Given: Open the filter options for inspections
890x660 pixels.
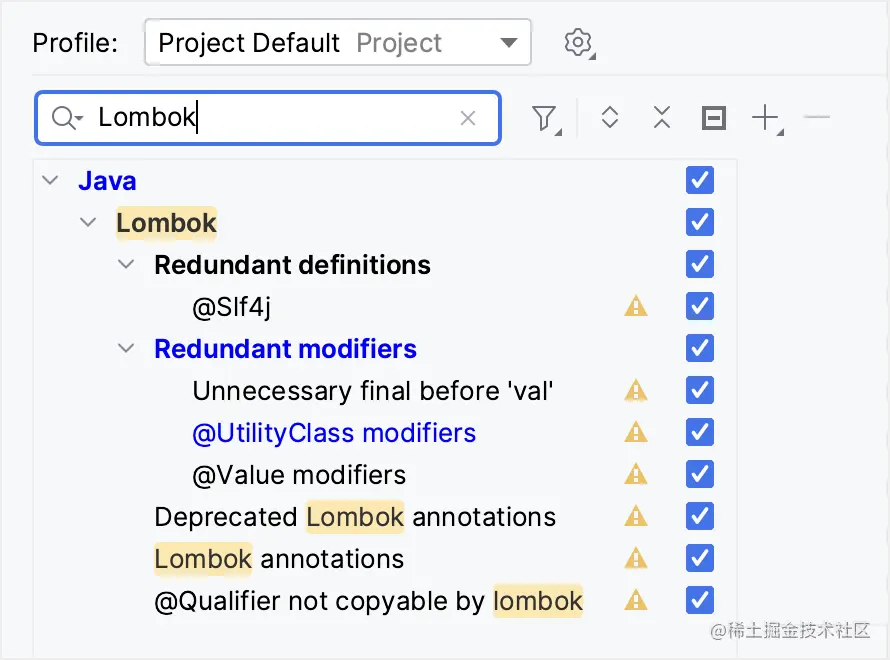Looking at the screenshot, I should (x=544, y=117).
